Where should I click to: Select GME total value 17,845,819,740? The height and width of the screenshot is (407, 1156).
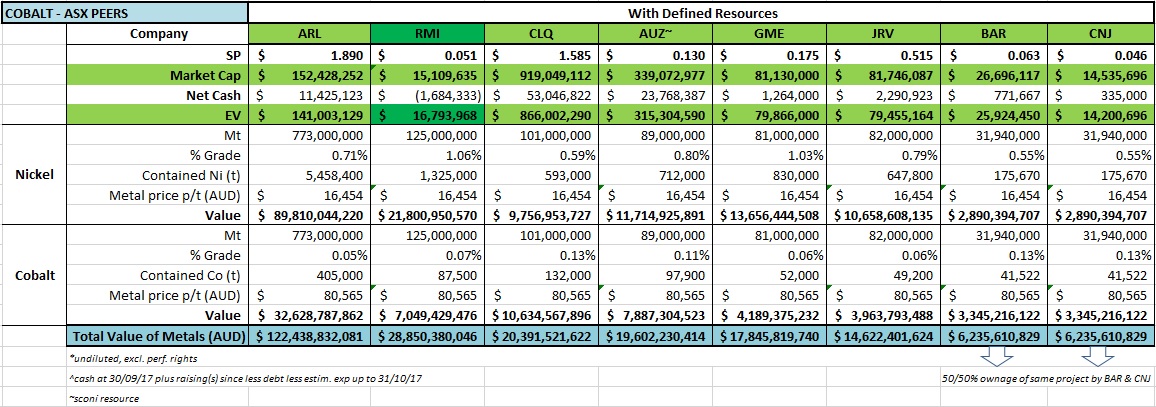click(770, 335)
